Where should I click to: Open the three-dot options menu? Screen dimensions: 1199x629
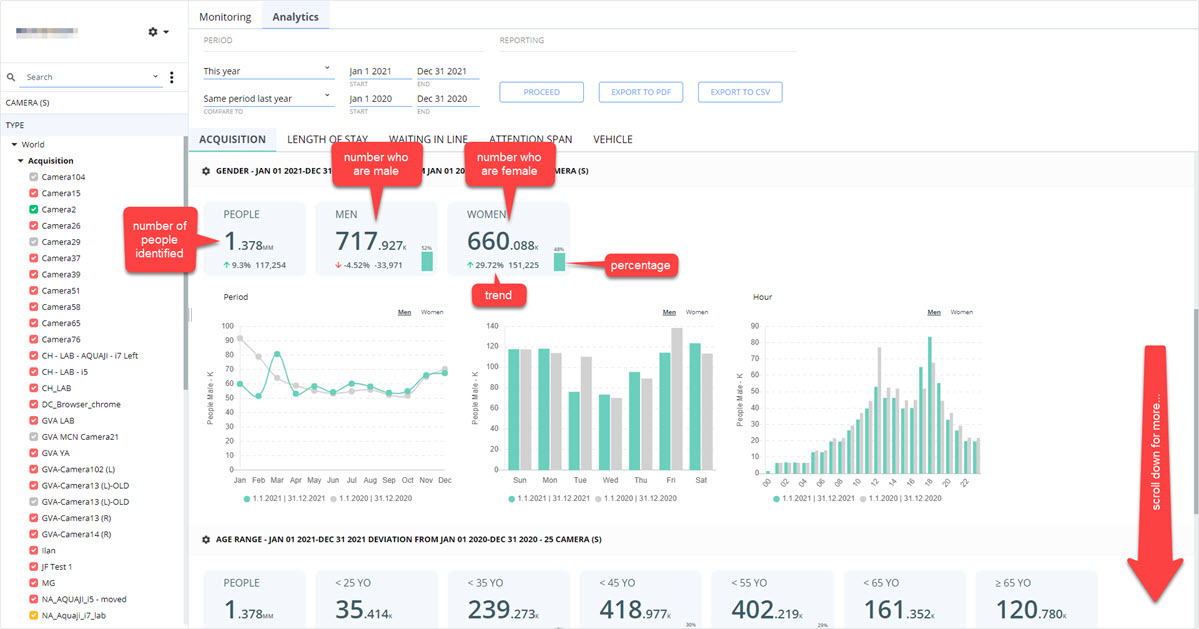(x=171, y=77)
